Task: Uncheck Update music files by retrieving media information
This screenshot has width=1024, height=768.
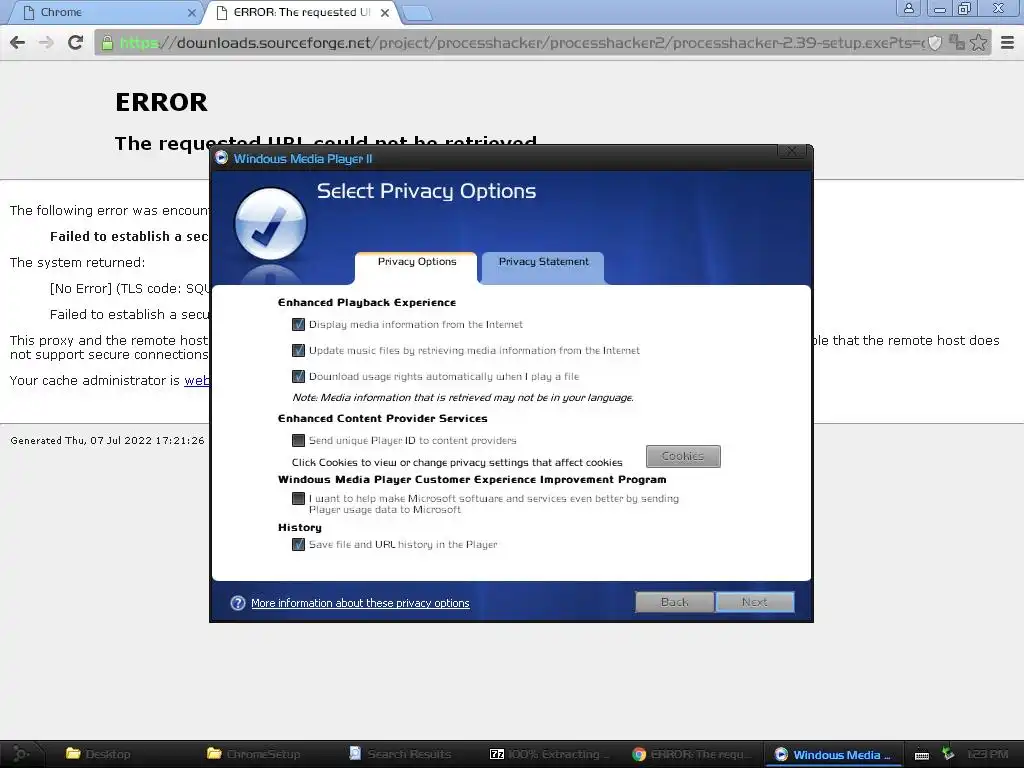Action: pyautogui.click(x=298, y=351)
